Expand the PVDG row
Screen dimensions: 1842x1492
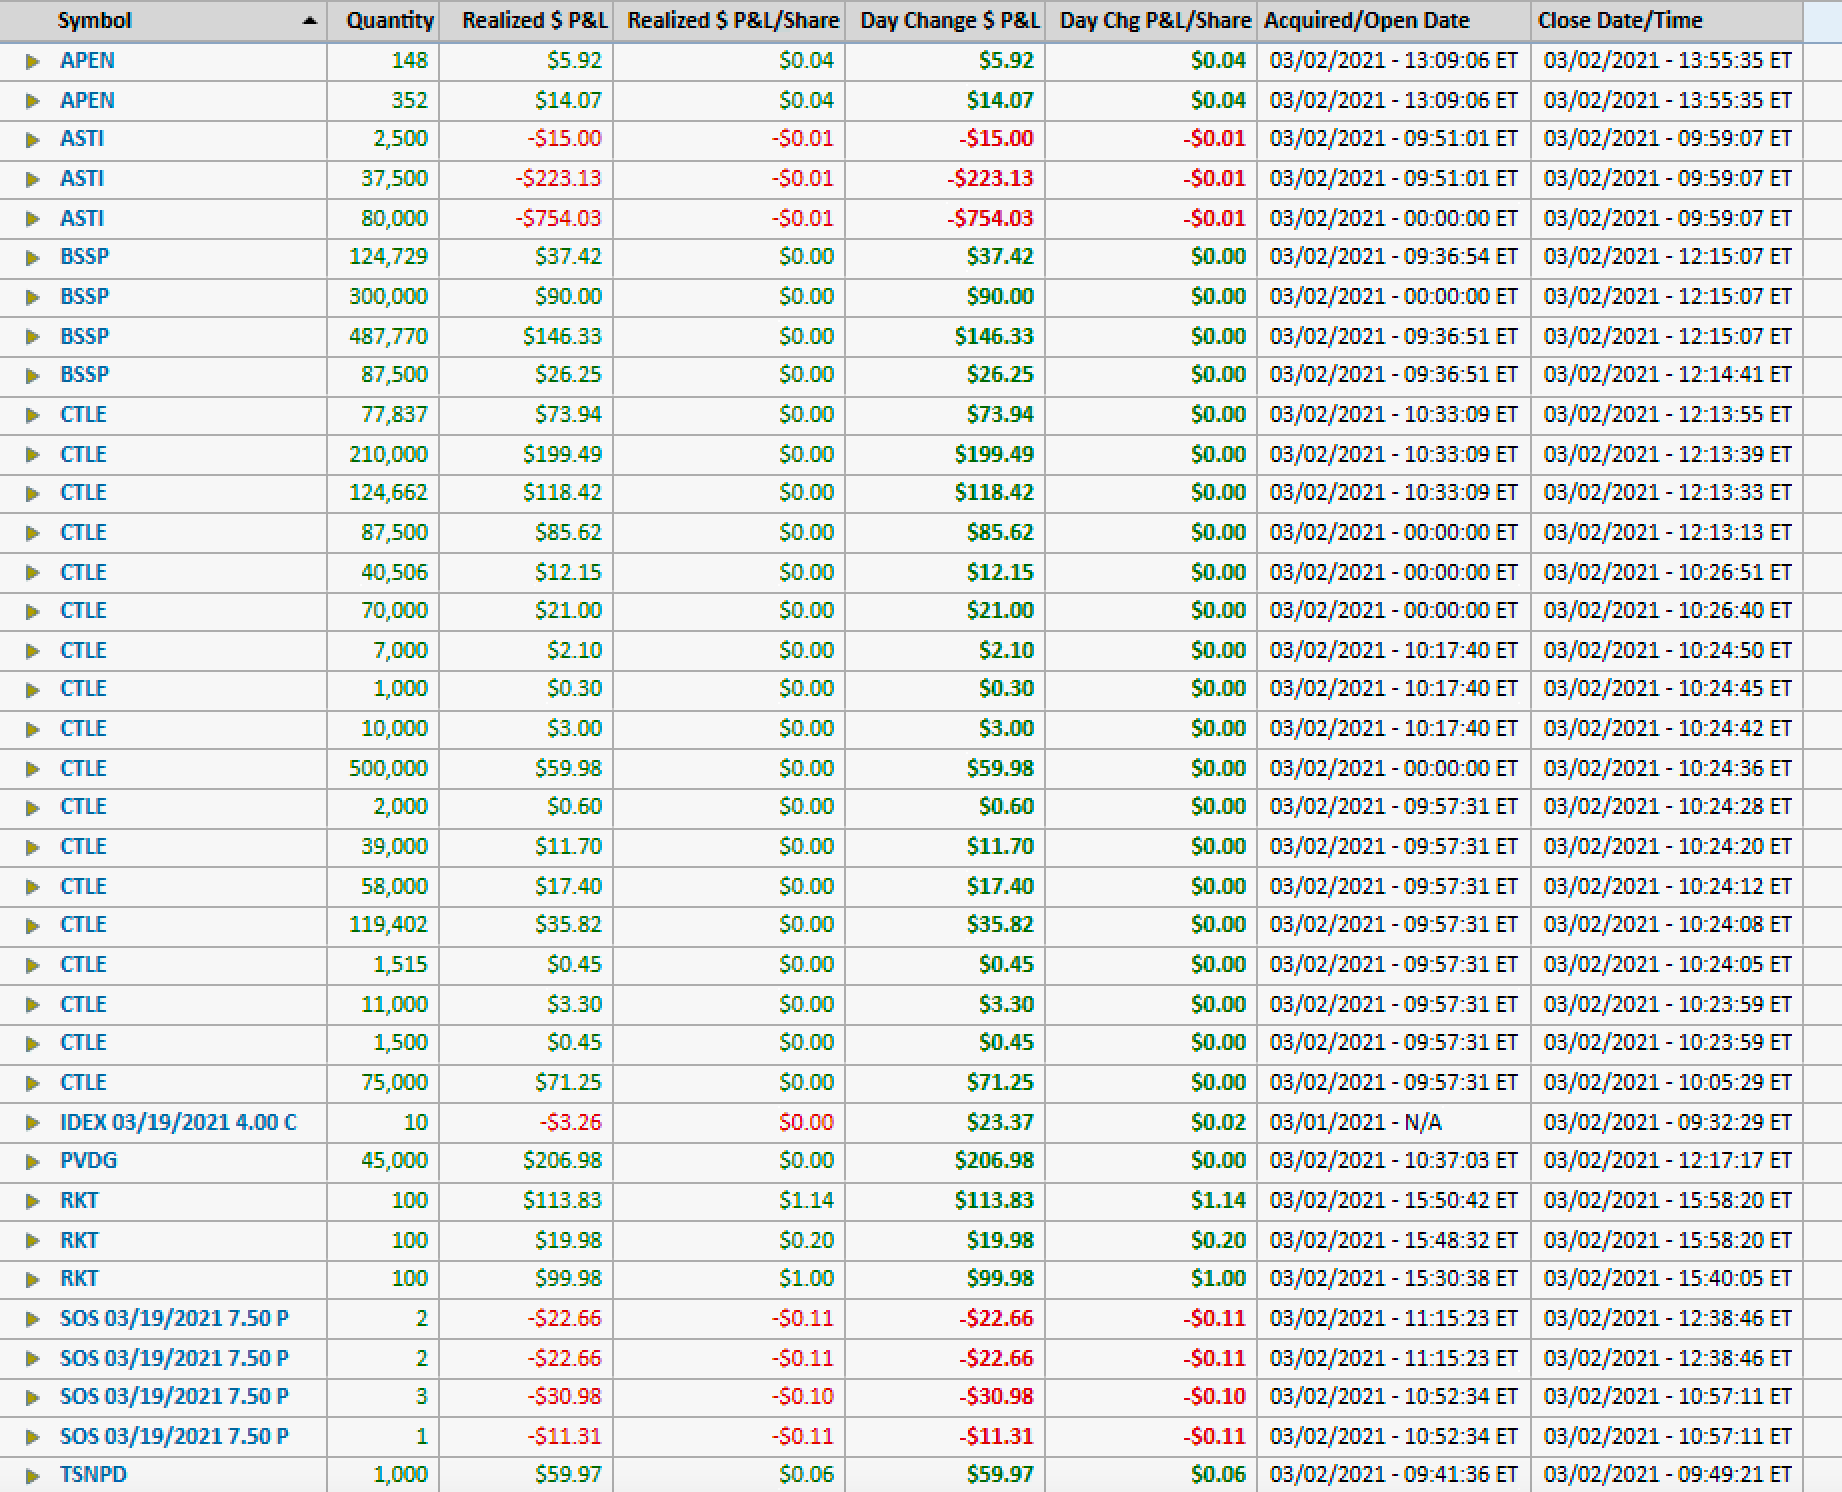[33, 1162]
